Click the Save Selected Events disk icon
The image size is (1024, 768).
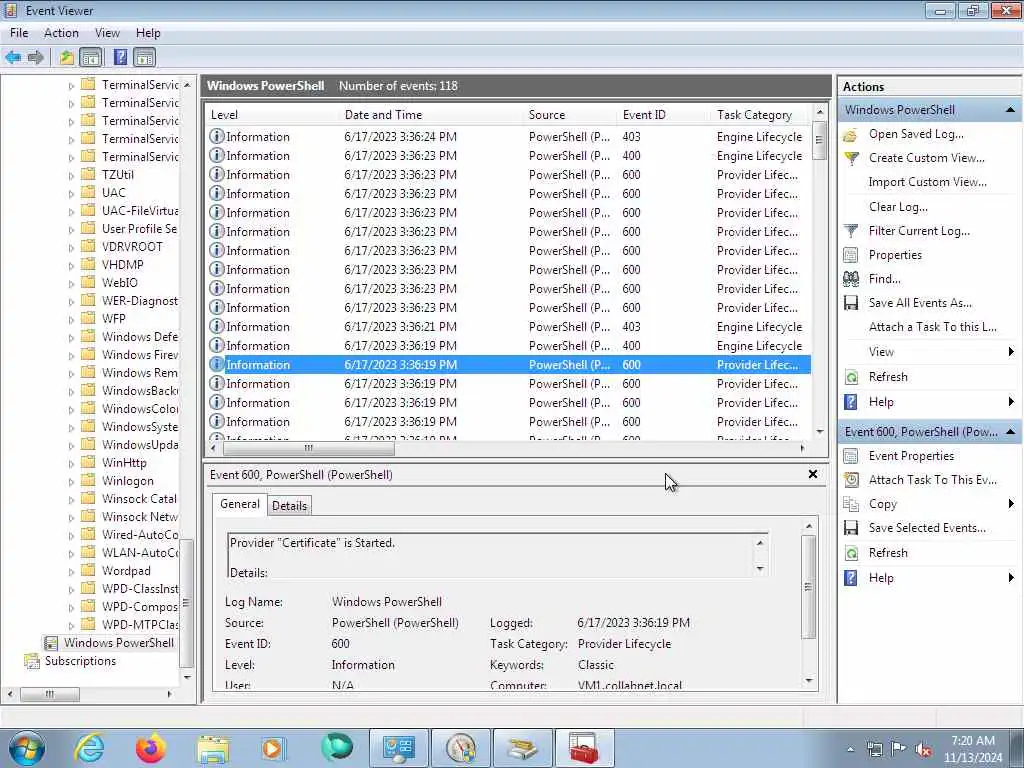(850, 528)
